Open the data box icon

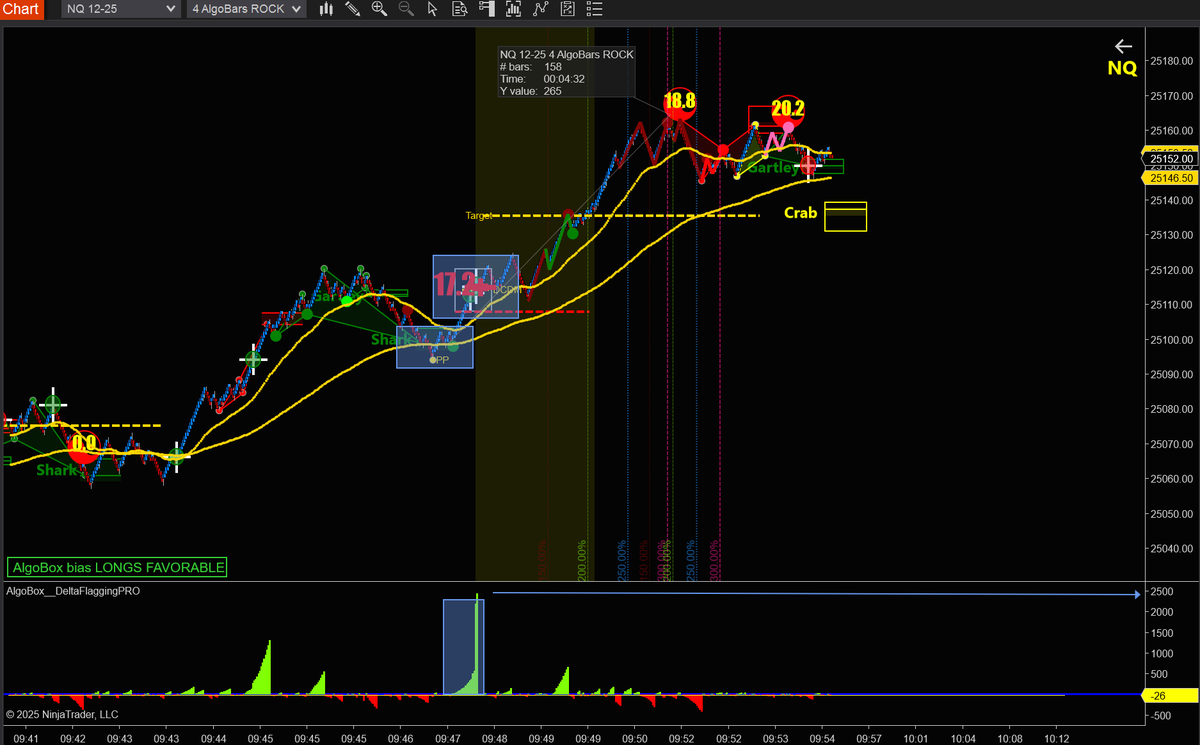point(459,10)
